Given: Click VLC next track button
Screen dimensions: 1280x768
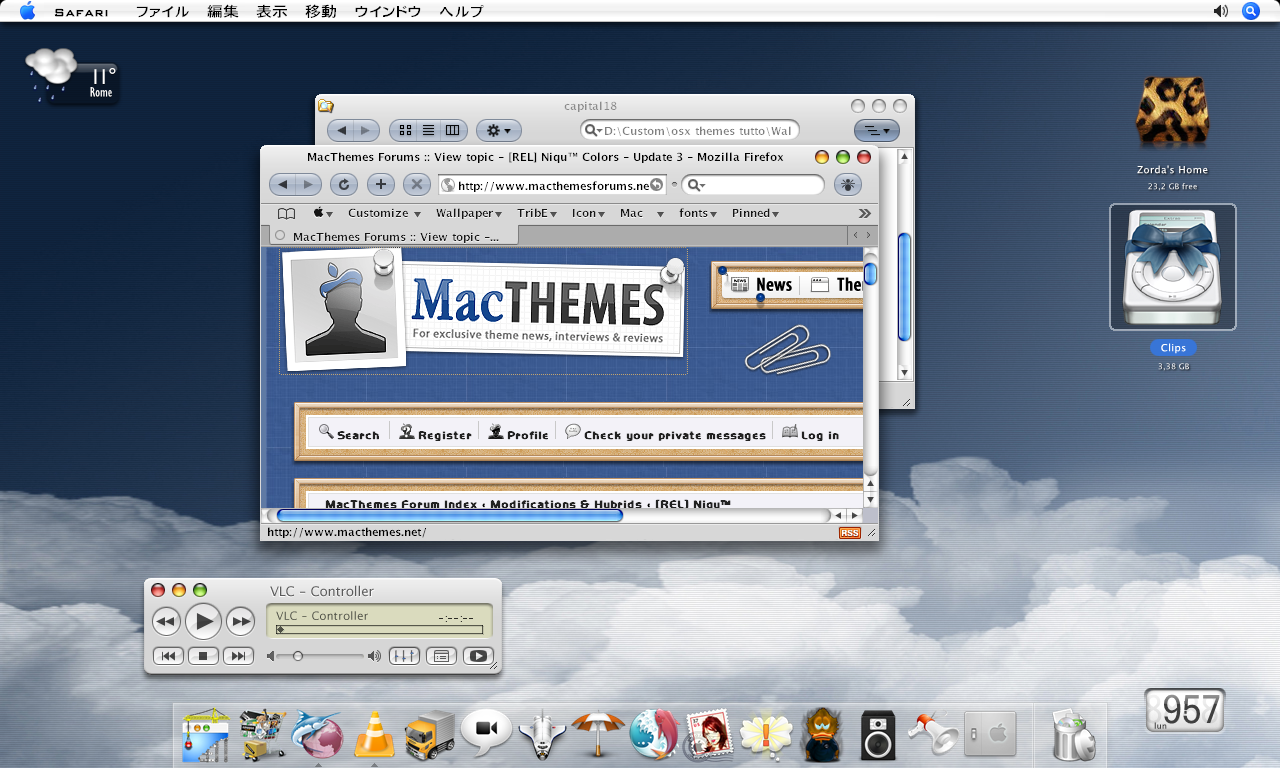Looking at the screenshot, I should pyautogui.click(x=238, y=656).
